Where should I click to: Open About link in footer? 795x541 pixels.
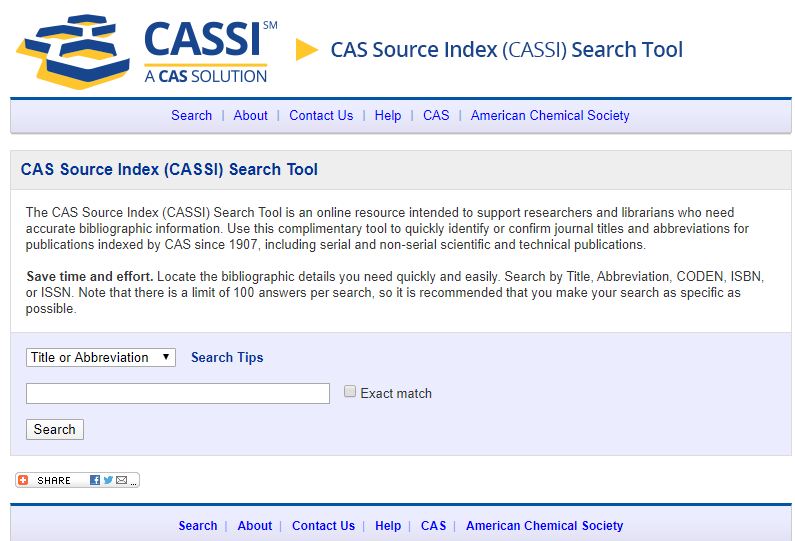[255, 526]
